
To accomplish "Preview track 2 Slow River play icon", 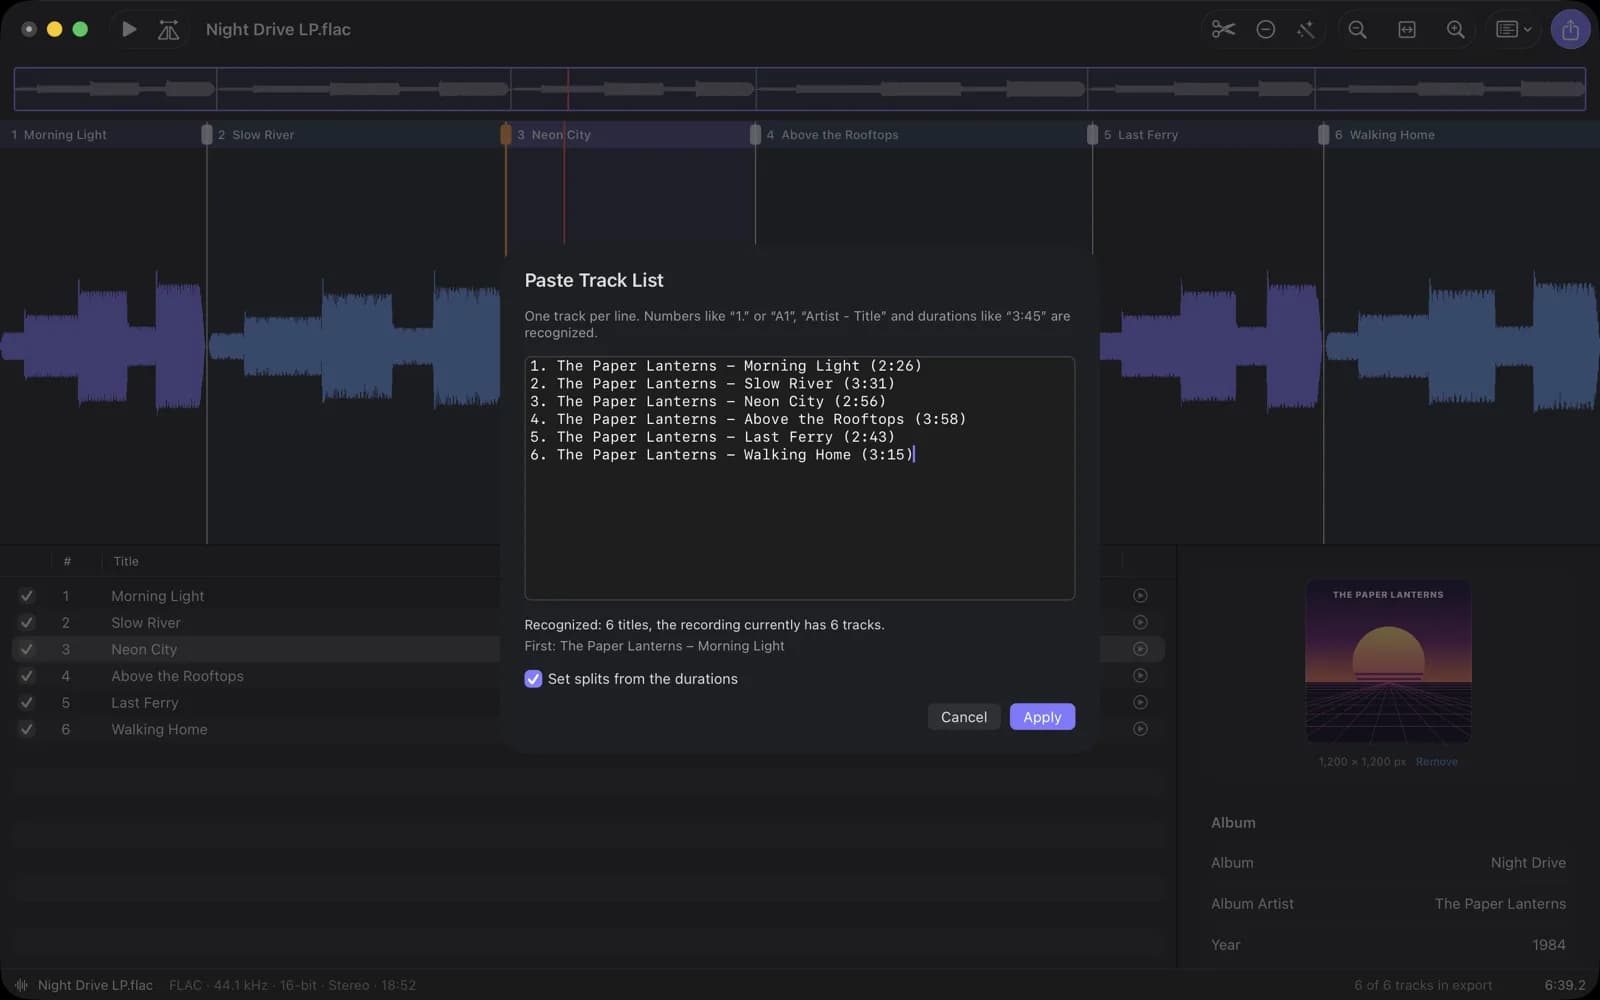I will click(1140, 622).
